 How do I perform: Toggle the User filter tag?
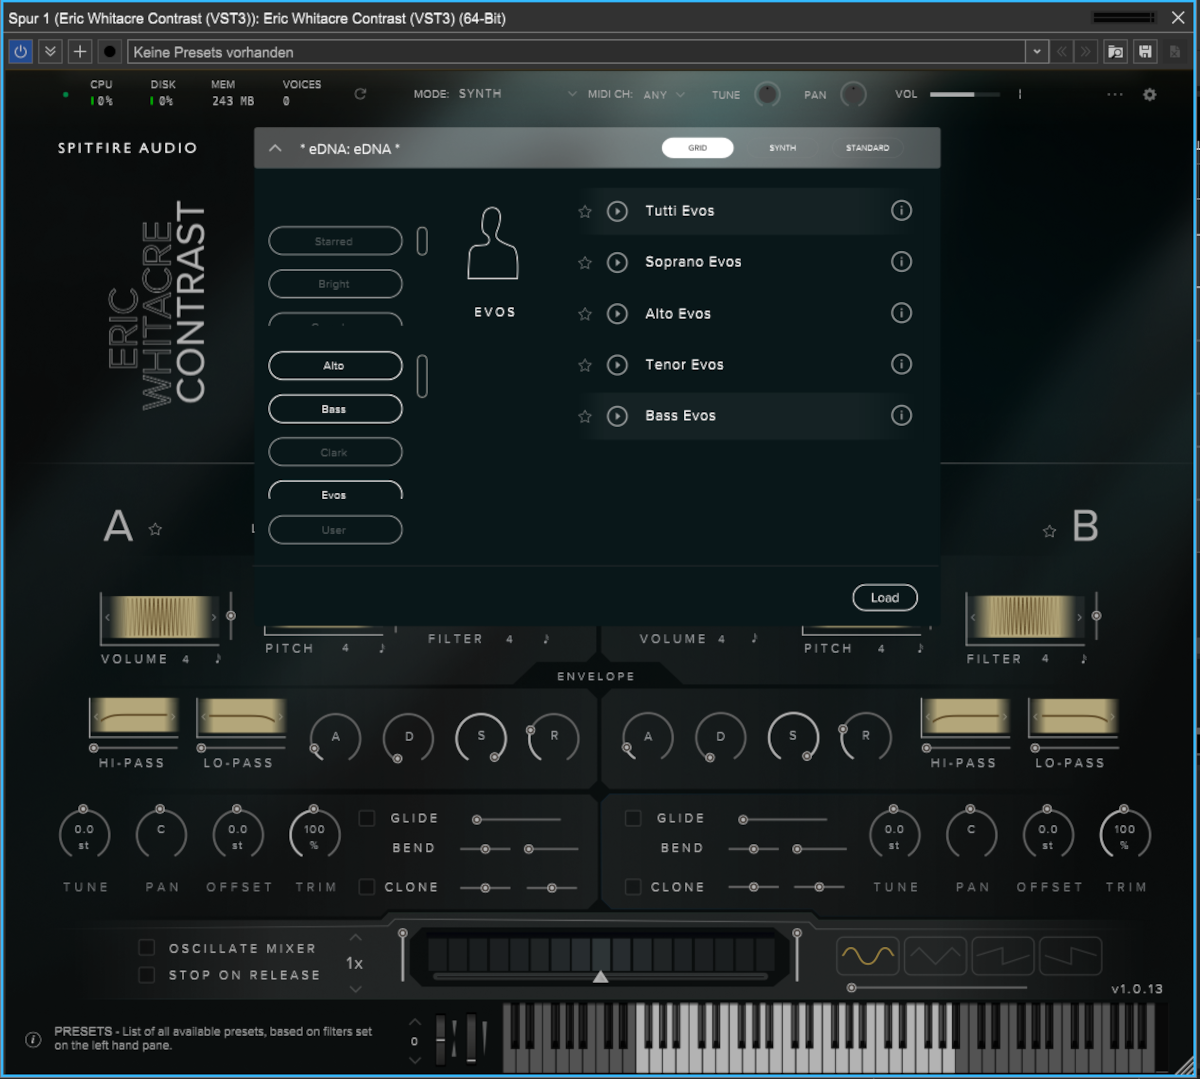click(335, 530)
